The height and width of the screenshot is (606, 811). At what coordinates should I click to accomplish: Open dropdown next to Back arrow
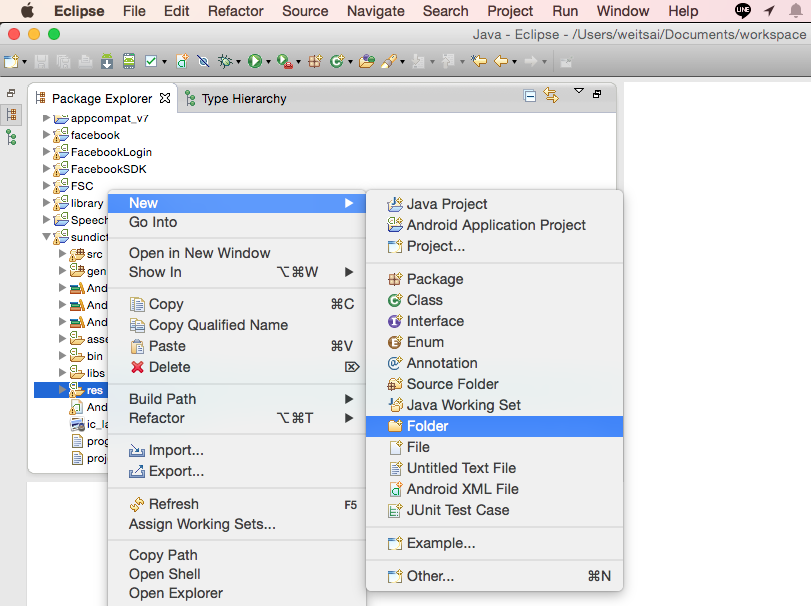pyautogui.click(x=515, y=62)
